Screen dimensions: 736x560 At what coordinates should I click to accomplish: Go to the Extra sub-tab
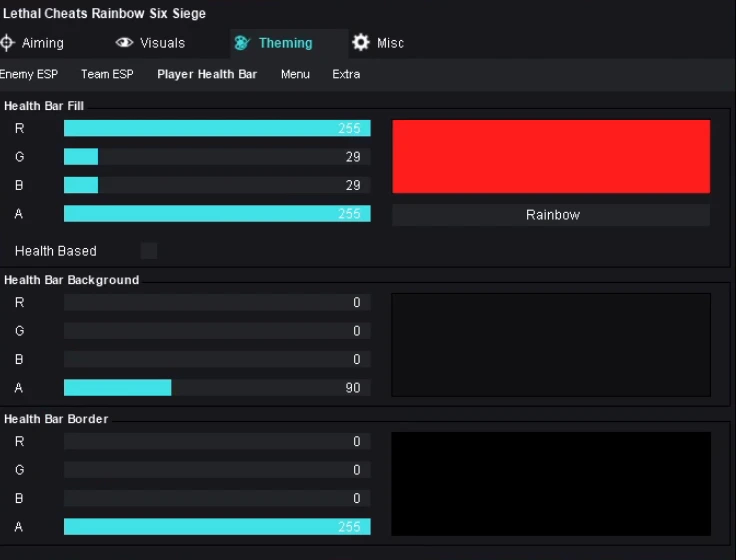(x=346, y=74)
